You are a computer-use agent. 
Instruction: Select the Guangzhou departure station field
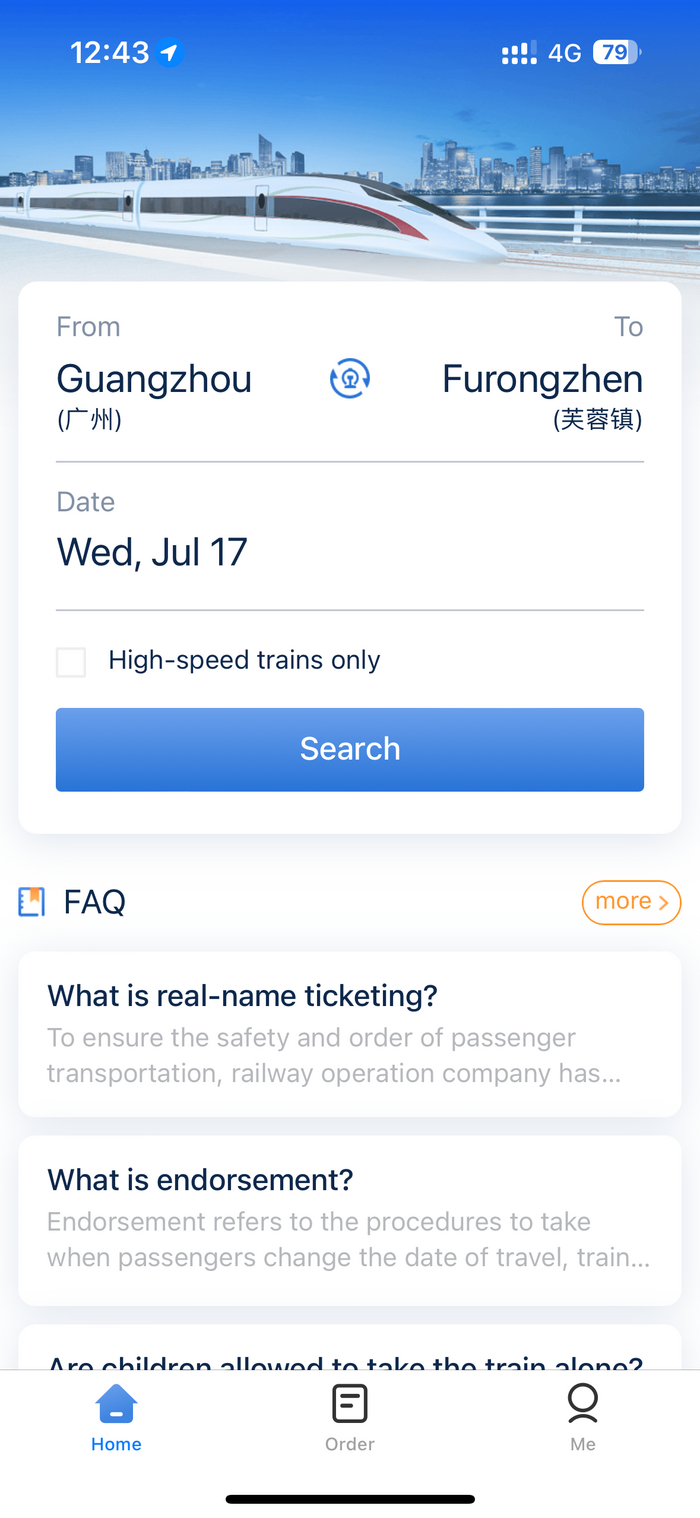(154, 394)
